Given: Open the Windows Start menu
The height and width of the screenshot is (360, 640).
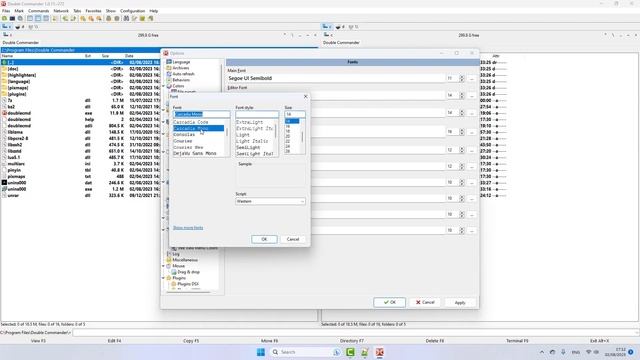Looking at the screenshot, I should point(261,352).
